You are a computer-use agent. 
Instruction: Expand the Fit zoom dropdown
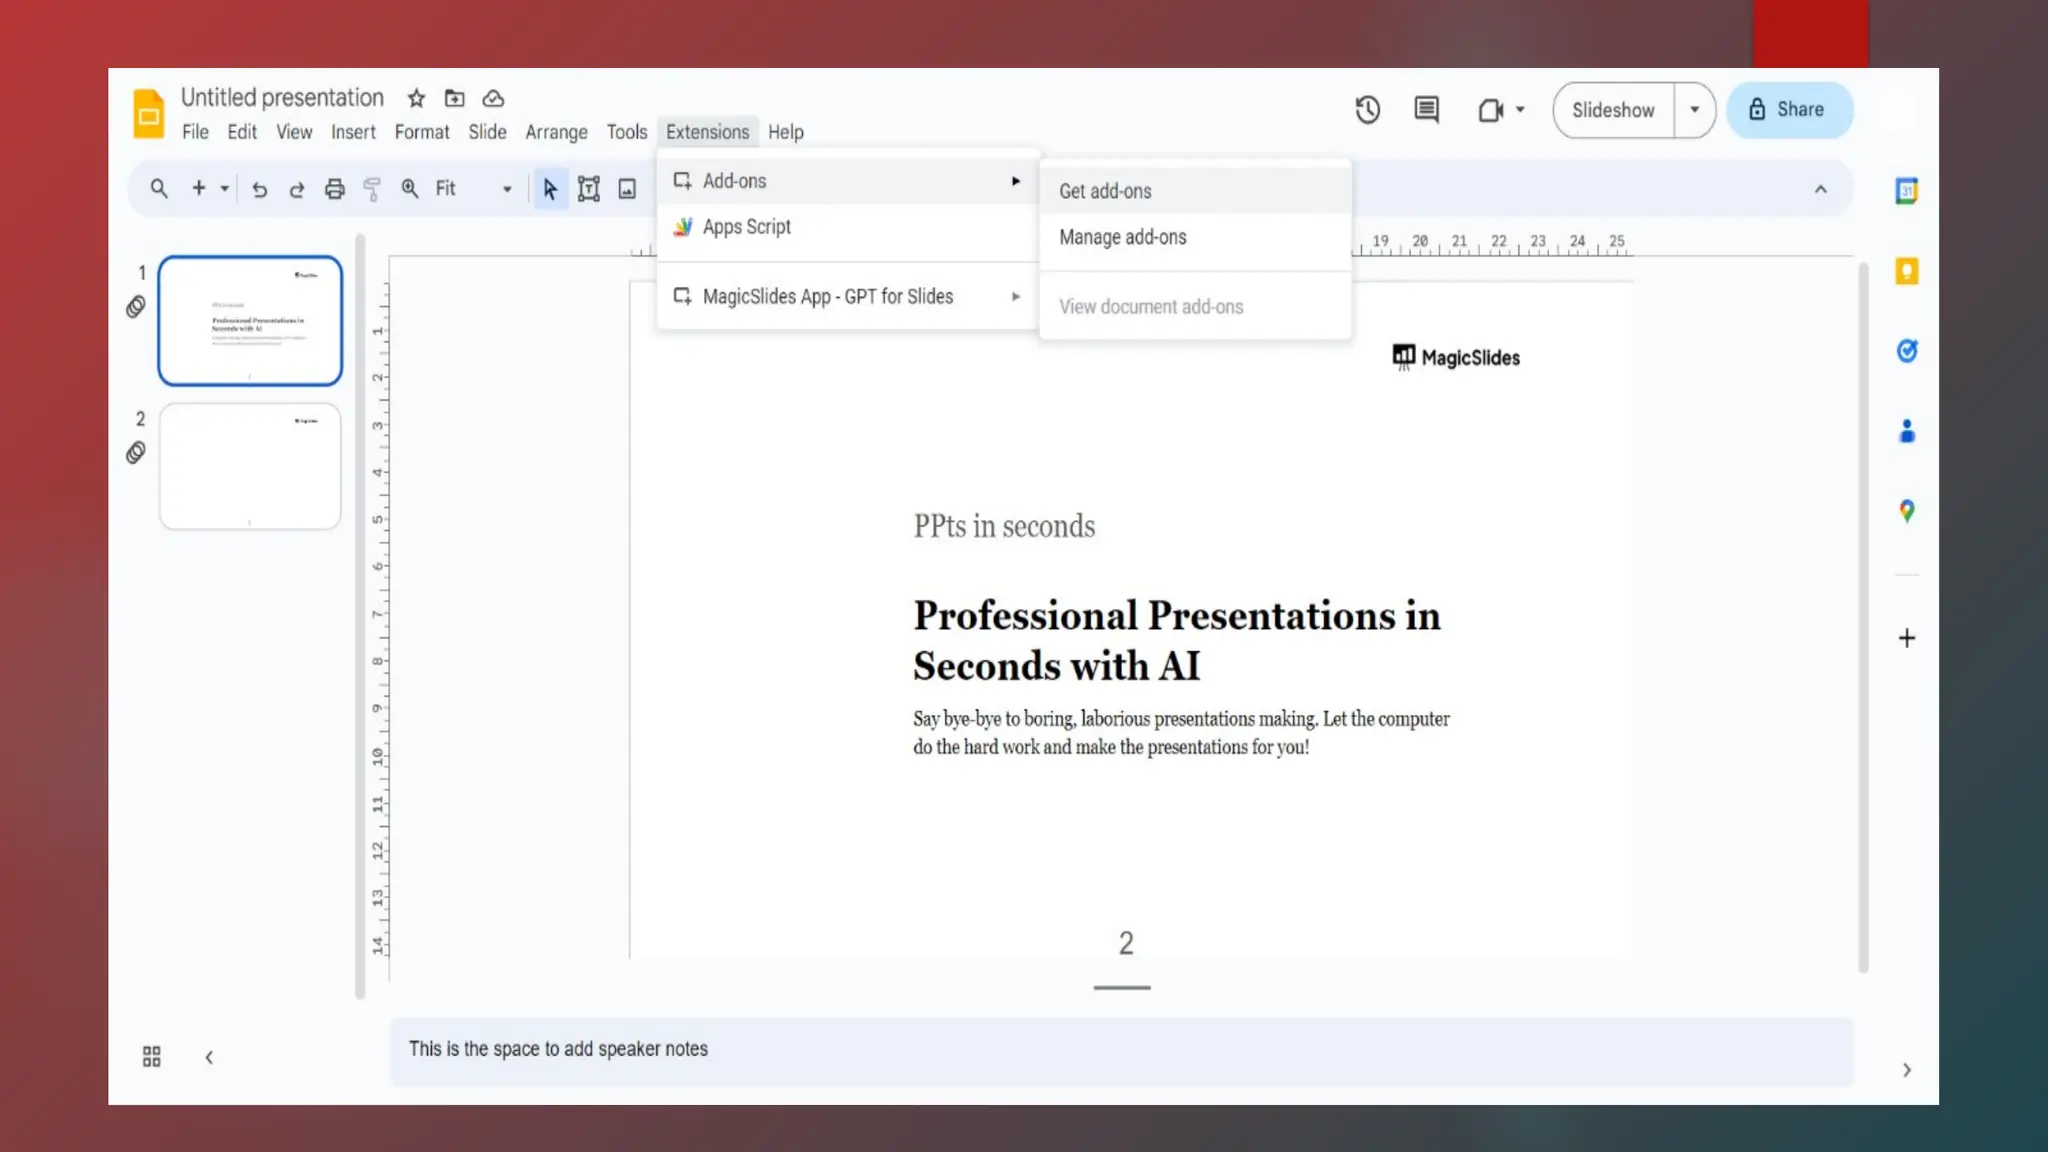506,189
